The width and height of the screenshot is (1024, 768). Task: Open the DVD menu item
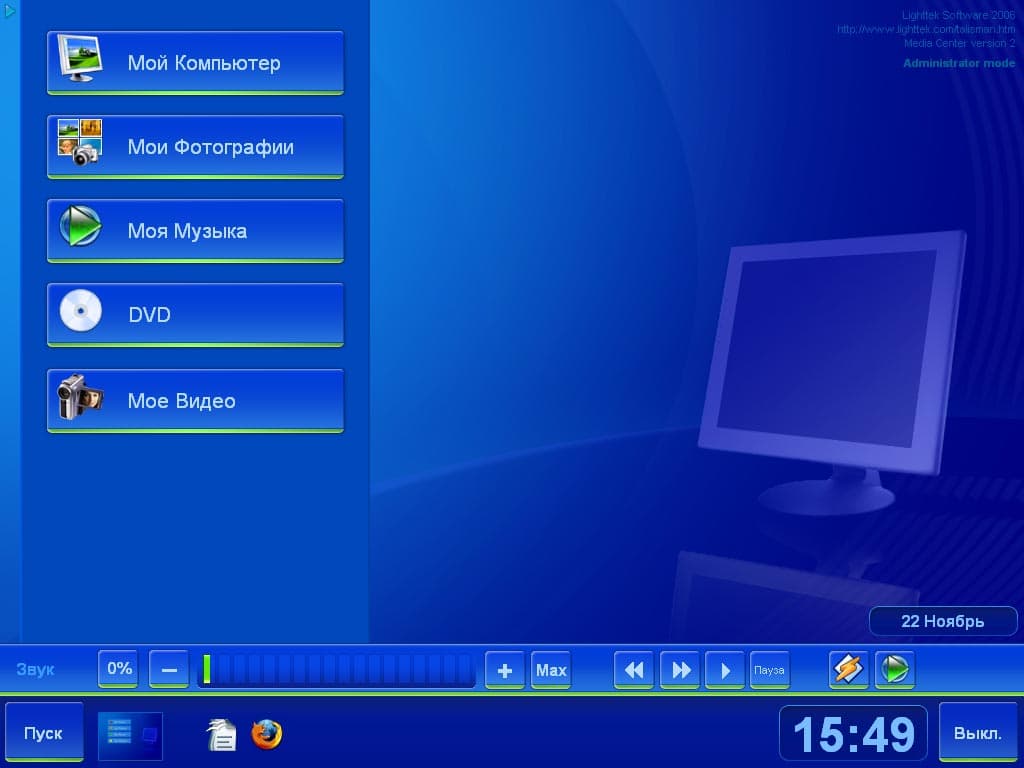(195, 315)
